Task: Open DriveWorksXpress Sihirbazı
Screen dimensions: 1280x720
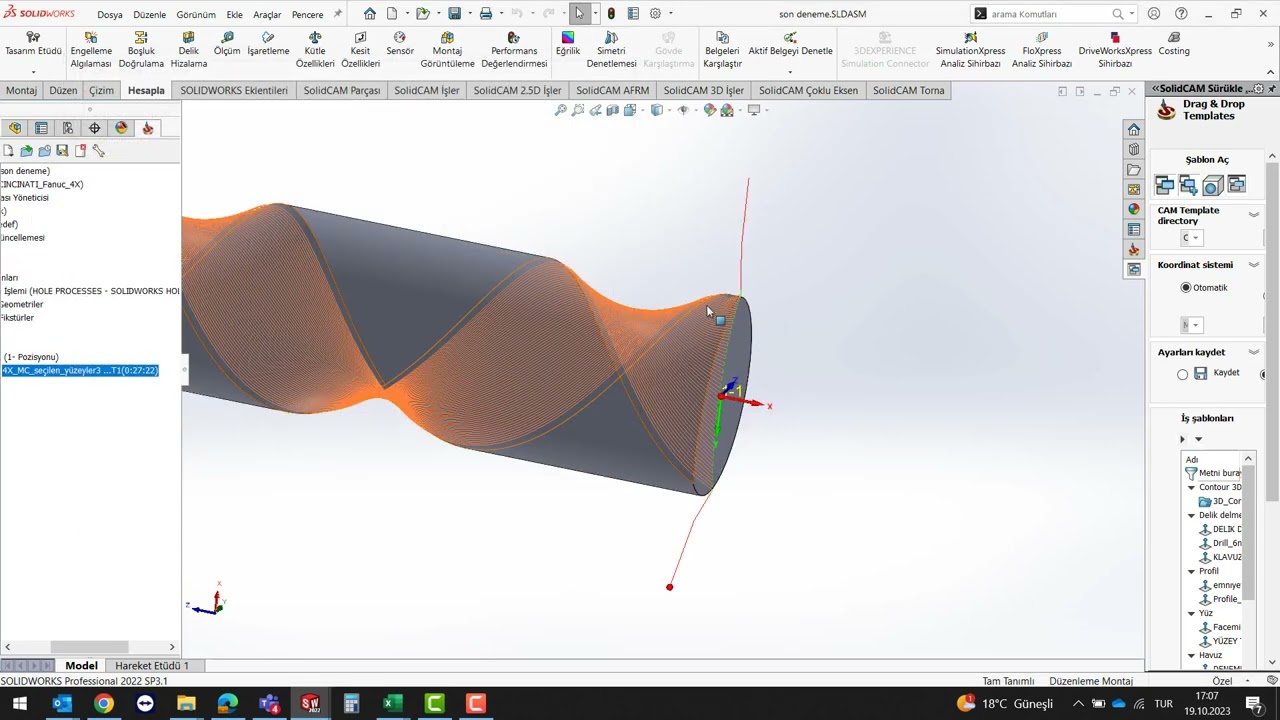Action: 1115,50
